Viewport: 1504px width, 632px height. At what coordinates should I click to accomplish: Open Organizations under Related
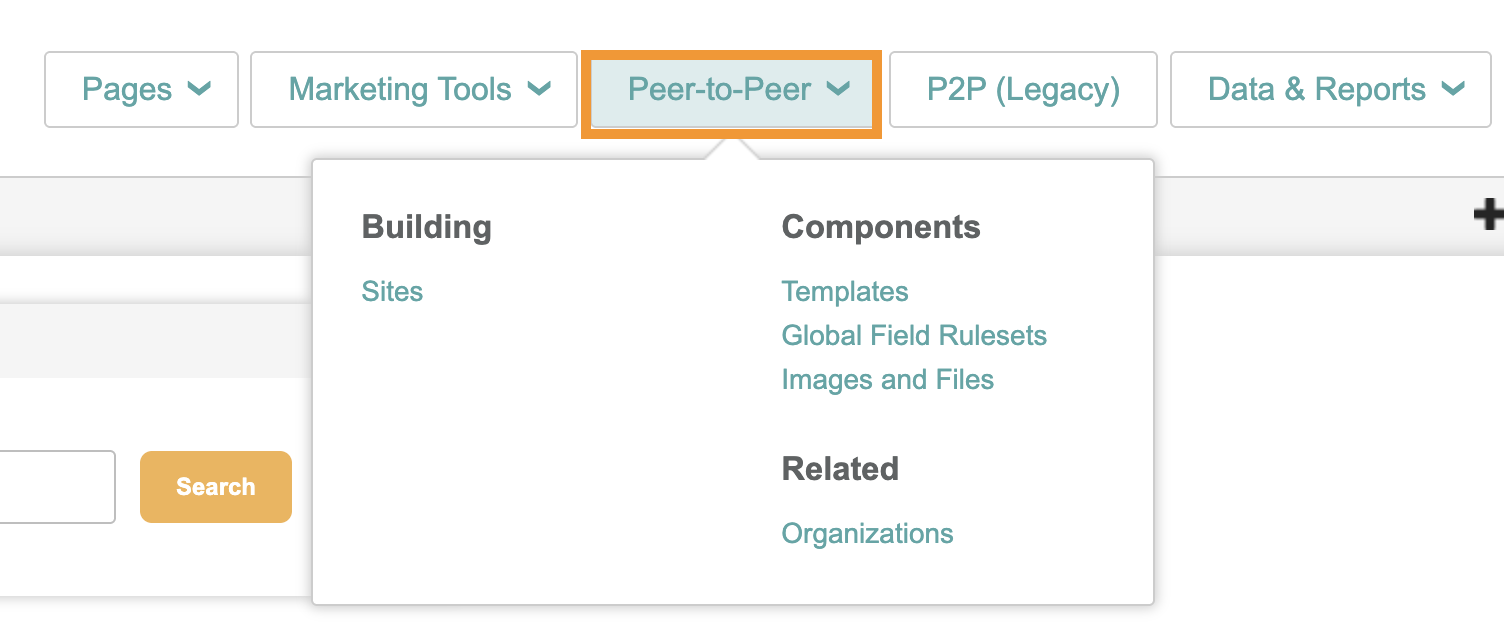click(x=867, y=534)
